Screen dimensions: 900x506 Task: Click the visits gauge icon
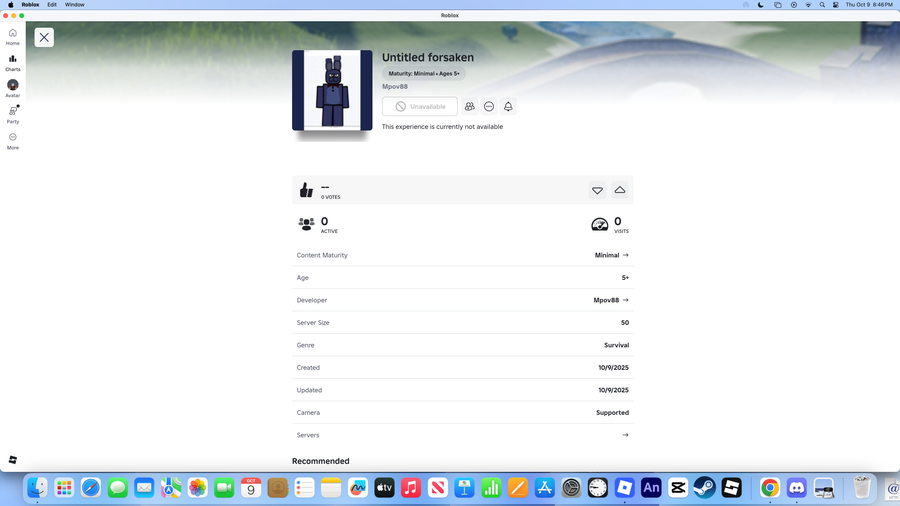point(600,224)
